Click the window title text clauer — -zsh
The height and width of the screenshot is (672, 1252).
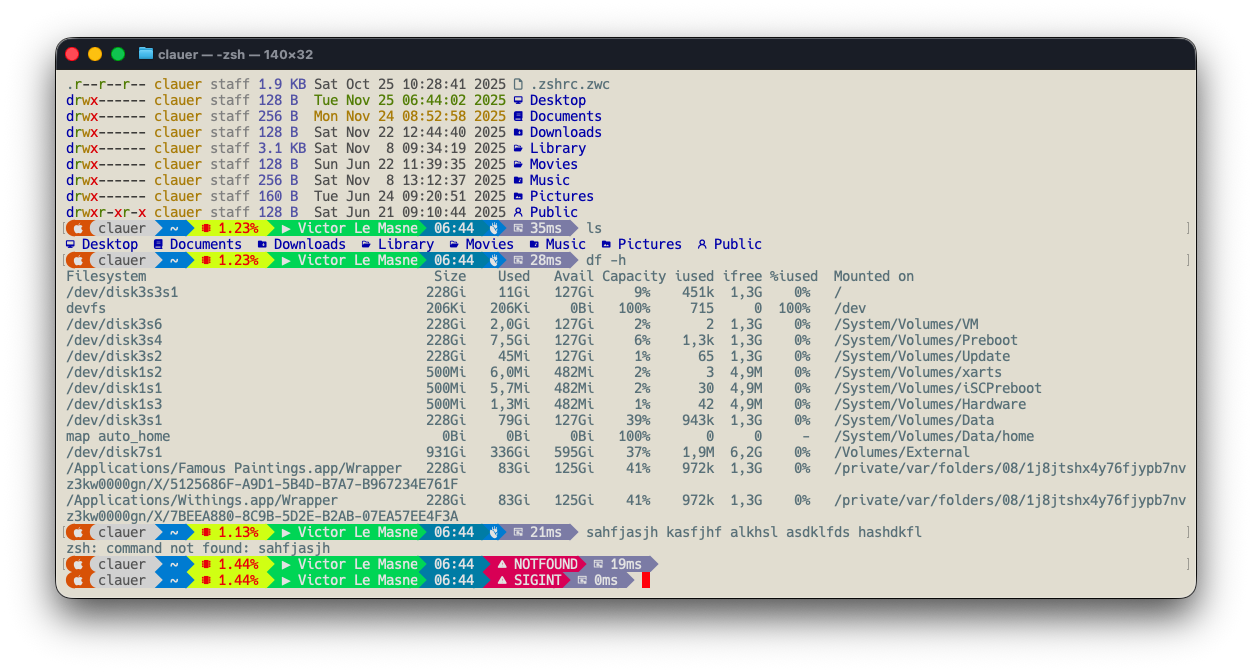click(x=235, y=55)
